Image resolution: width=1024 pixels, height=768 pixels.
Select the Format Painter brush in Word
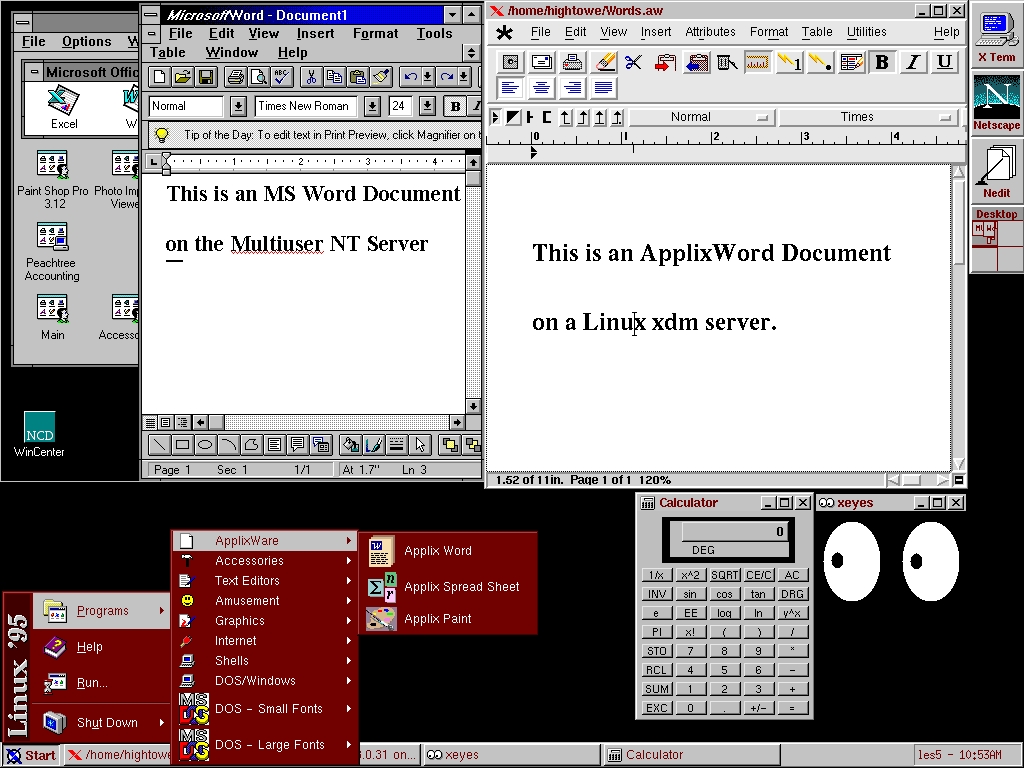[x=381, y=77]
